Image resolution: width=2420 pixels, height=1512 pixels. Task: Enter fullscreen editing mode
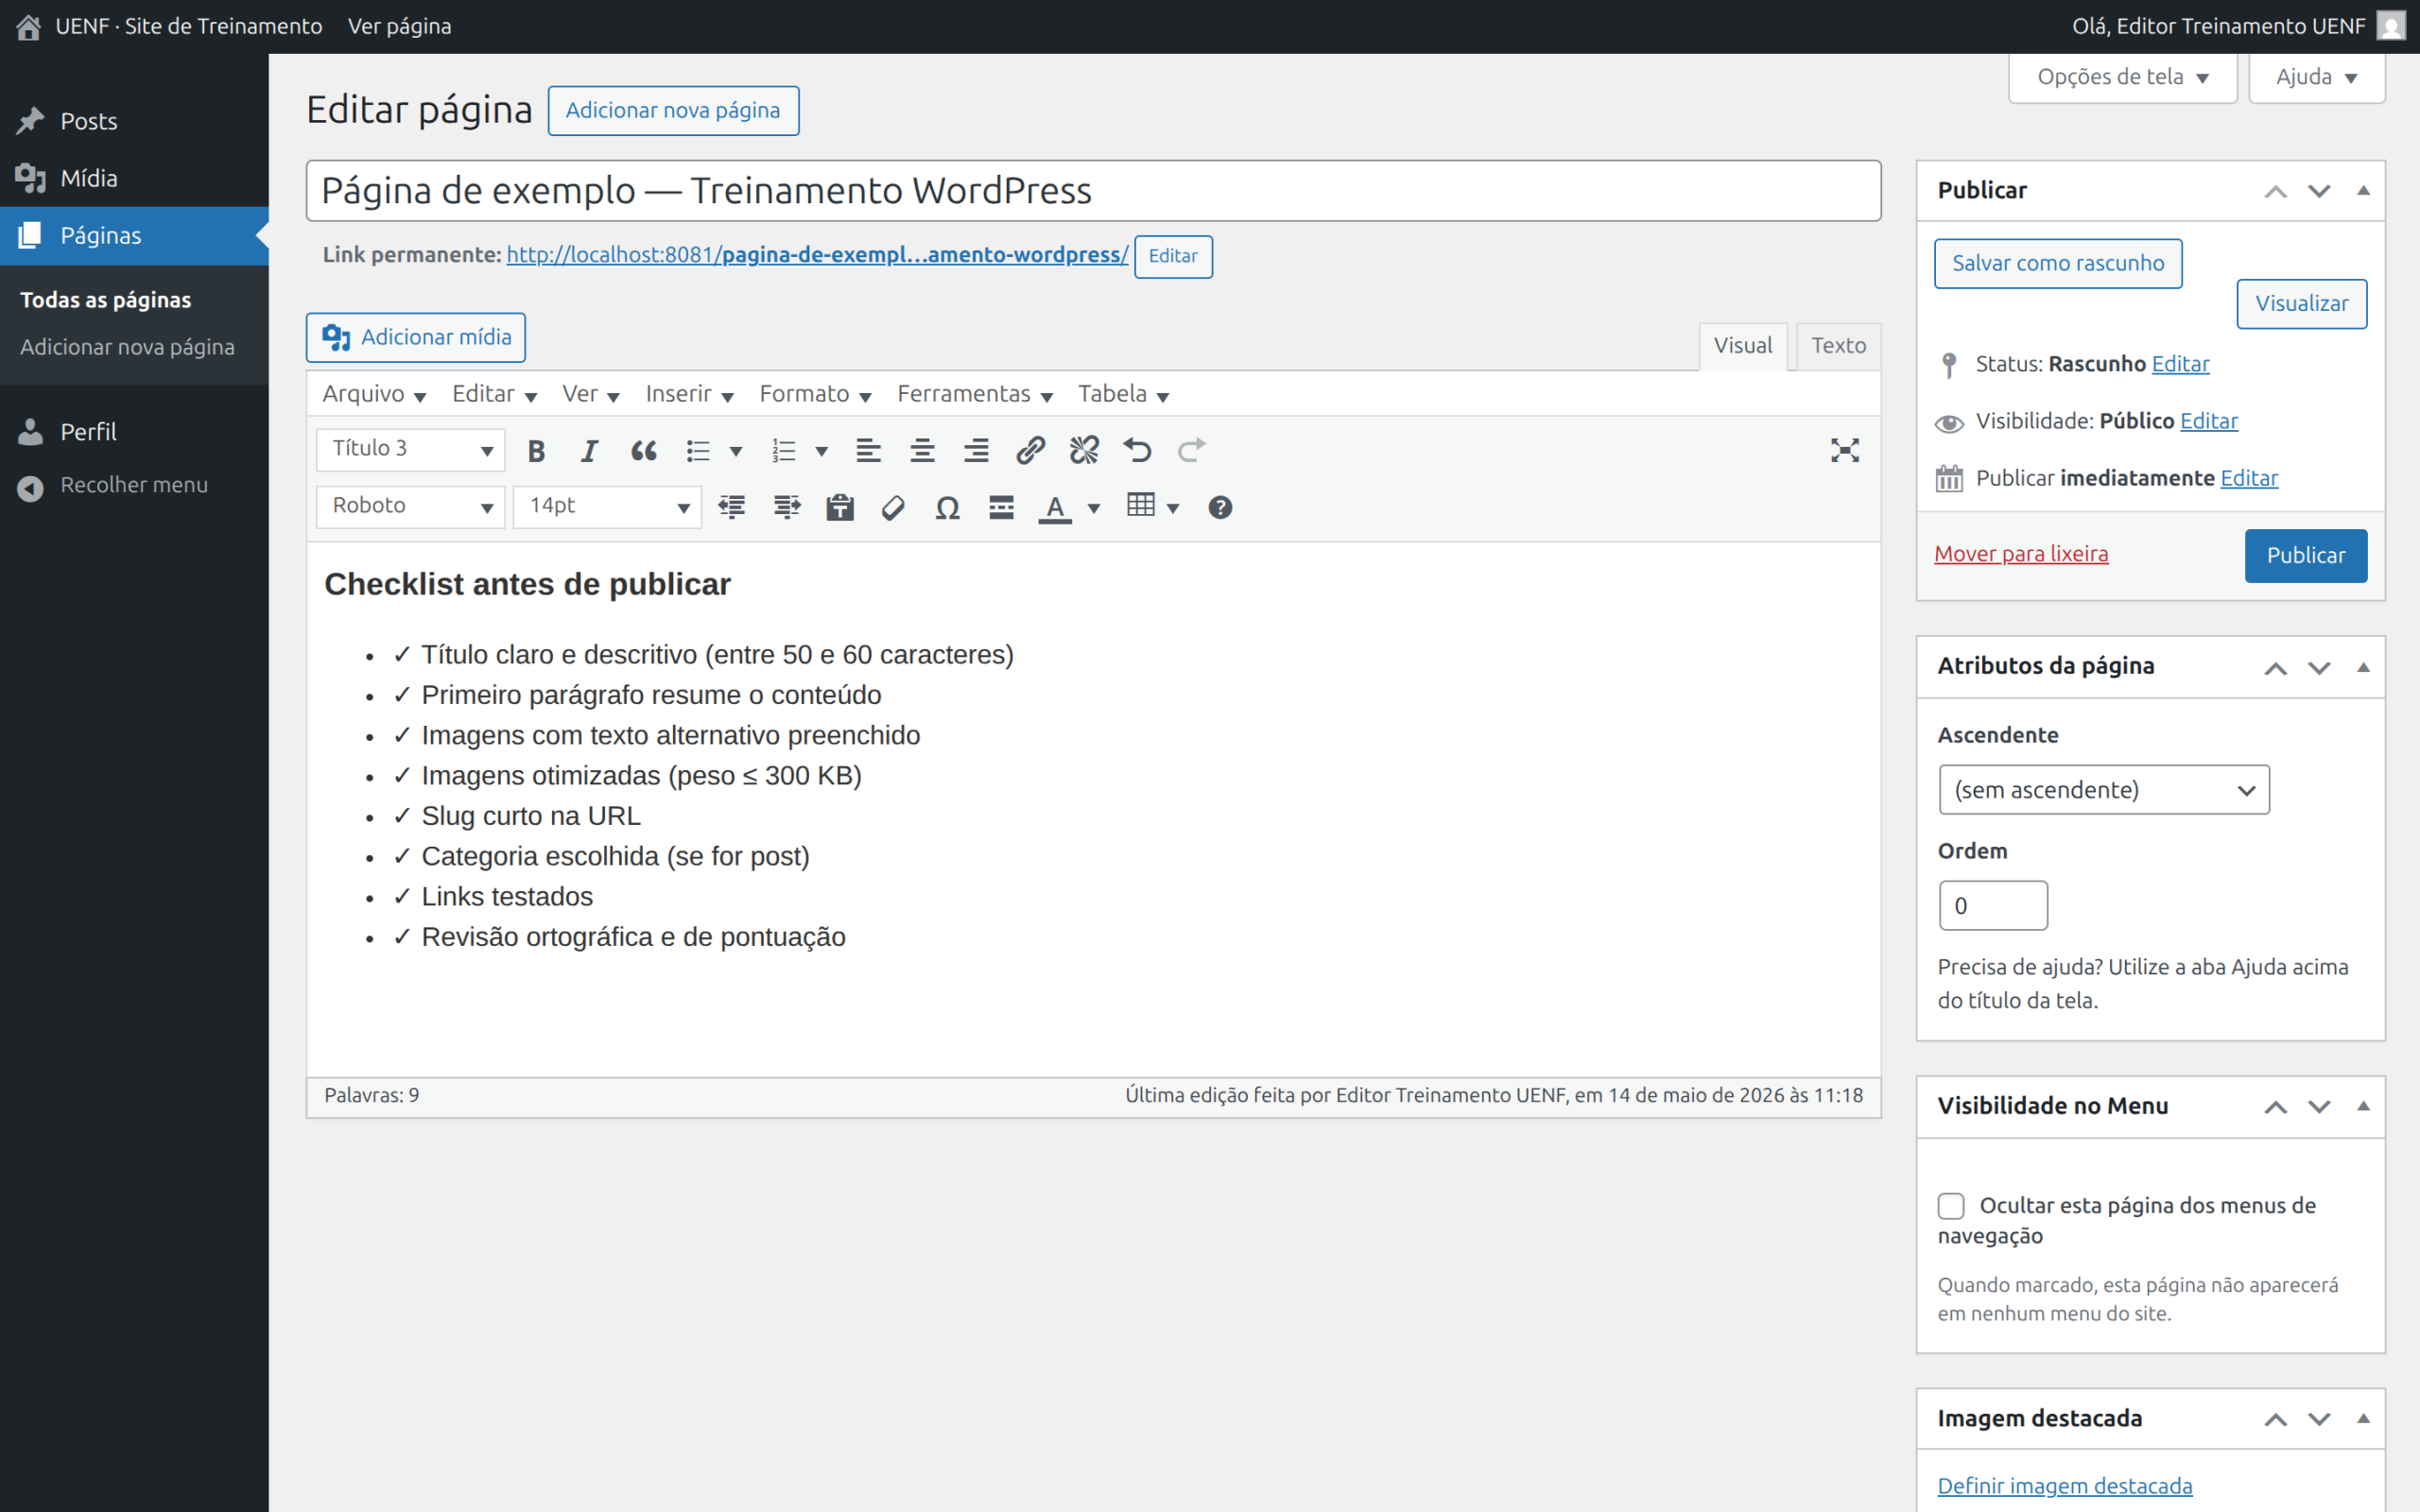click(x=1844, y=451)
